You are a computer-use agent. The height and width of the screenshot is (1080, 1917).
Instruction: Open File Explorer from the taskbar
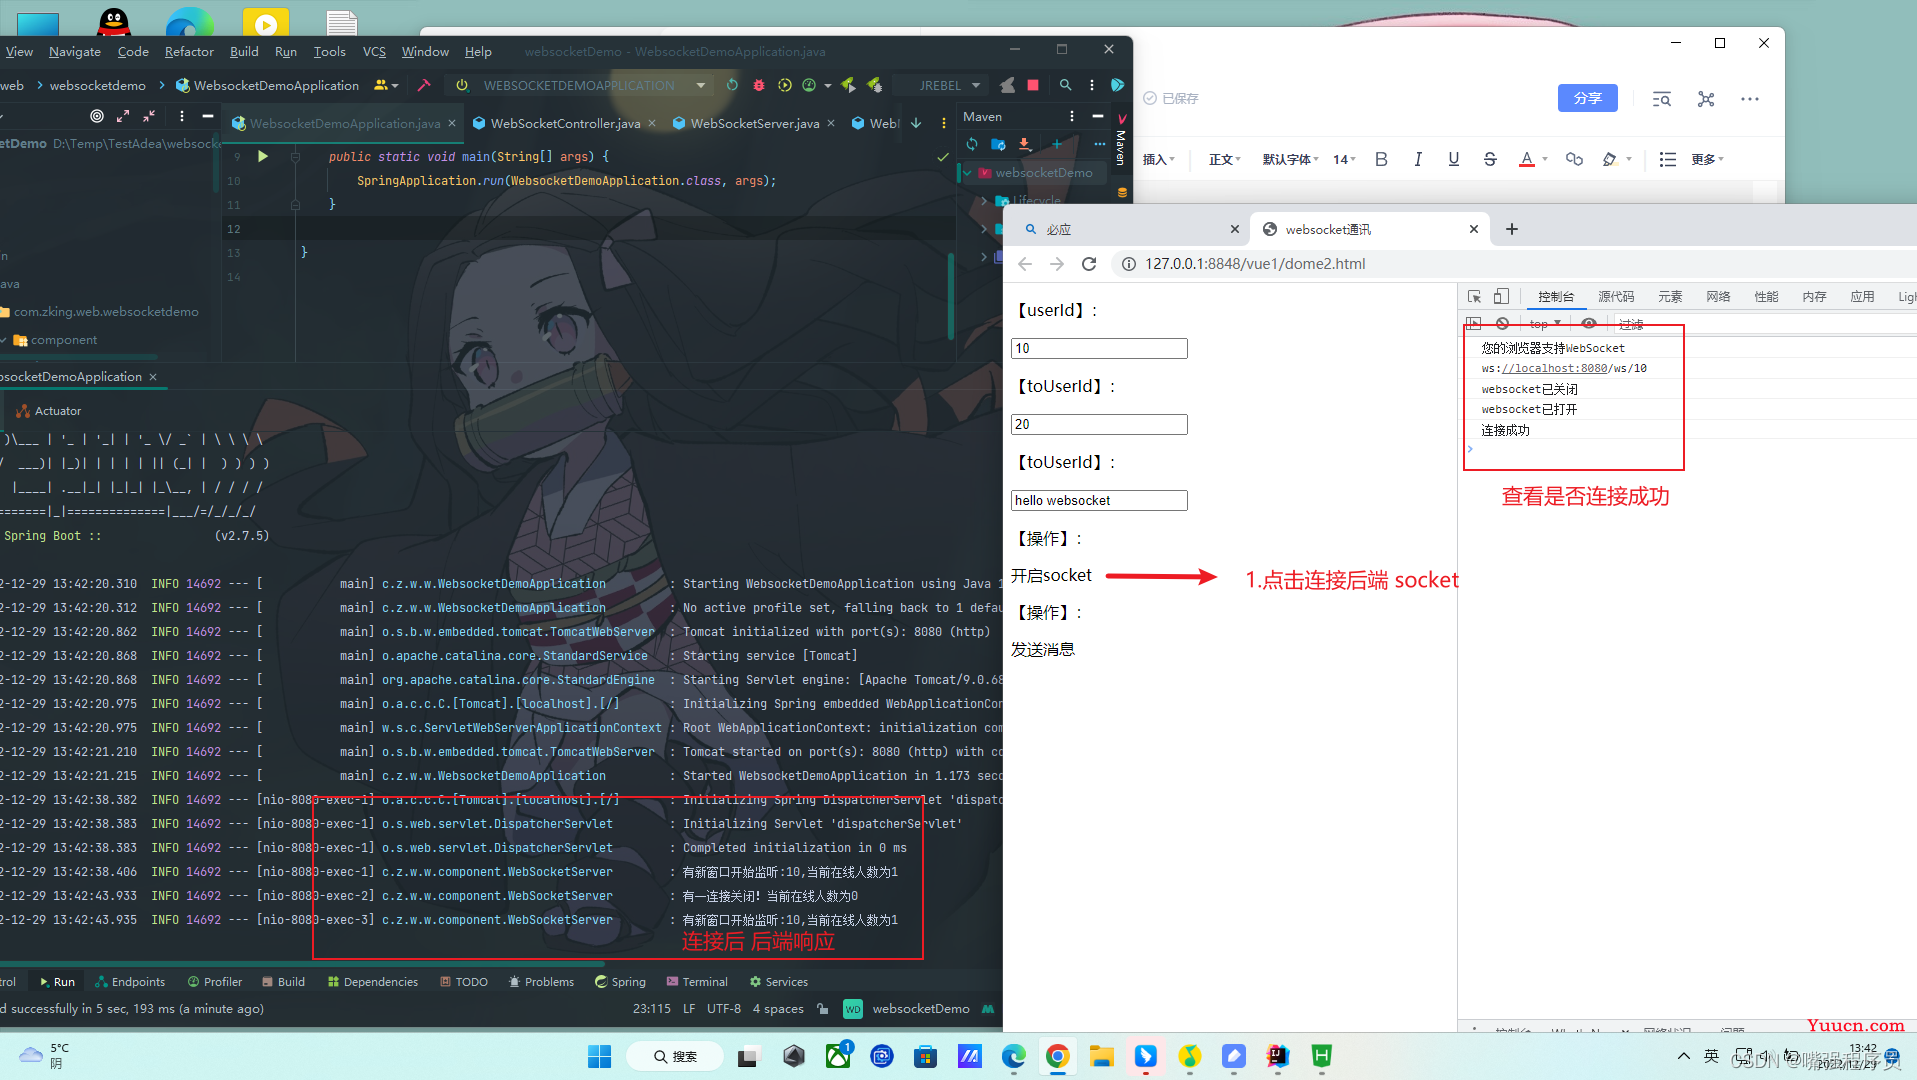1101,1056
